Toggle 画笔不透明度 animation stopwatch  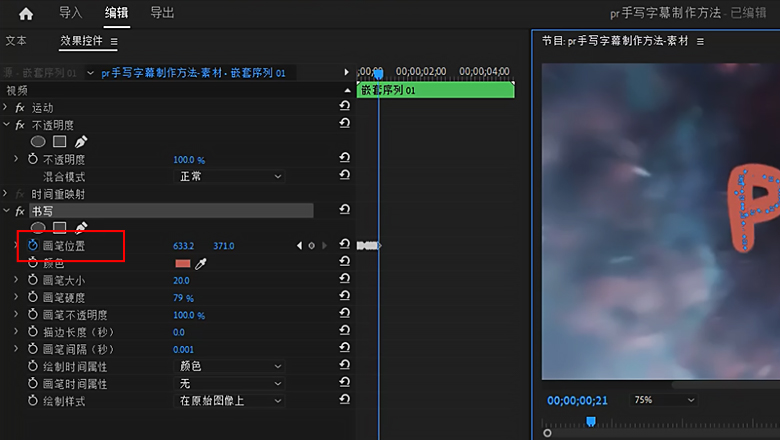click(x=33, y=314)
